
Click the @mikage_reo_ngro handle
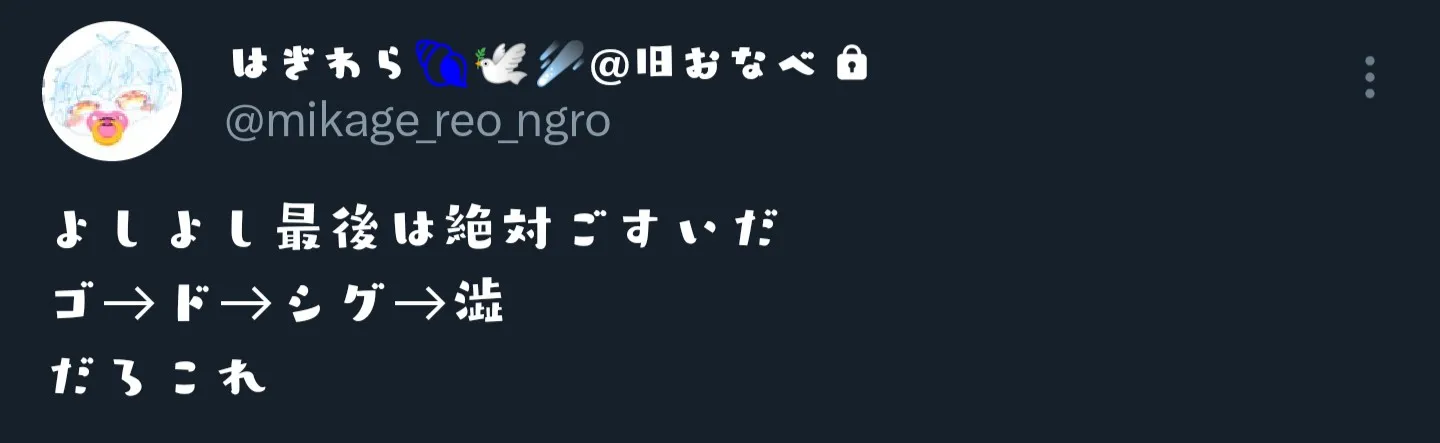[417, 122]
